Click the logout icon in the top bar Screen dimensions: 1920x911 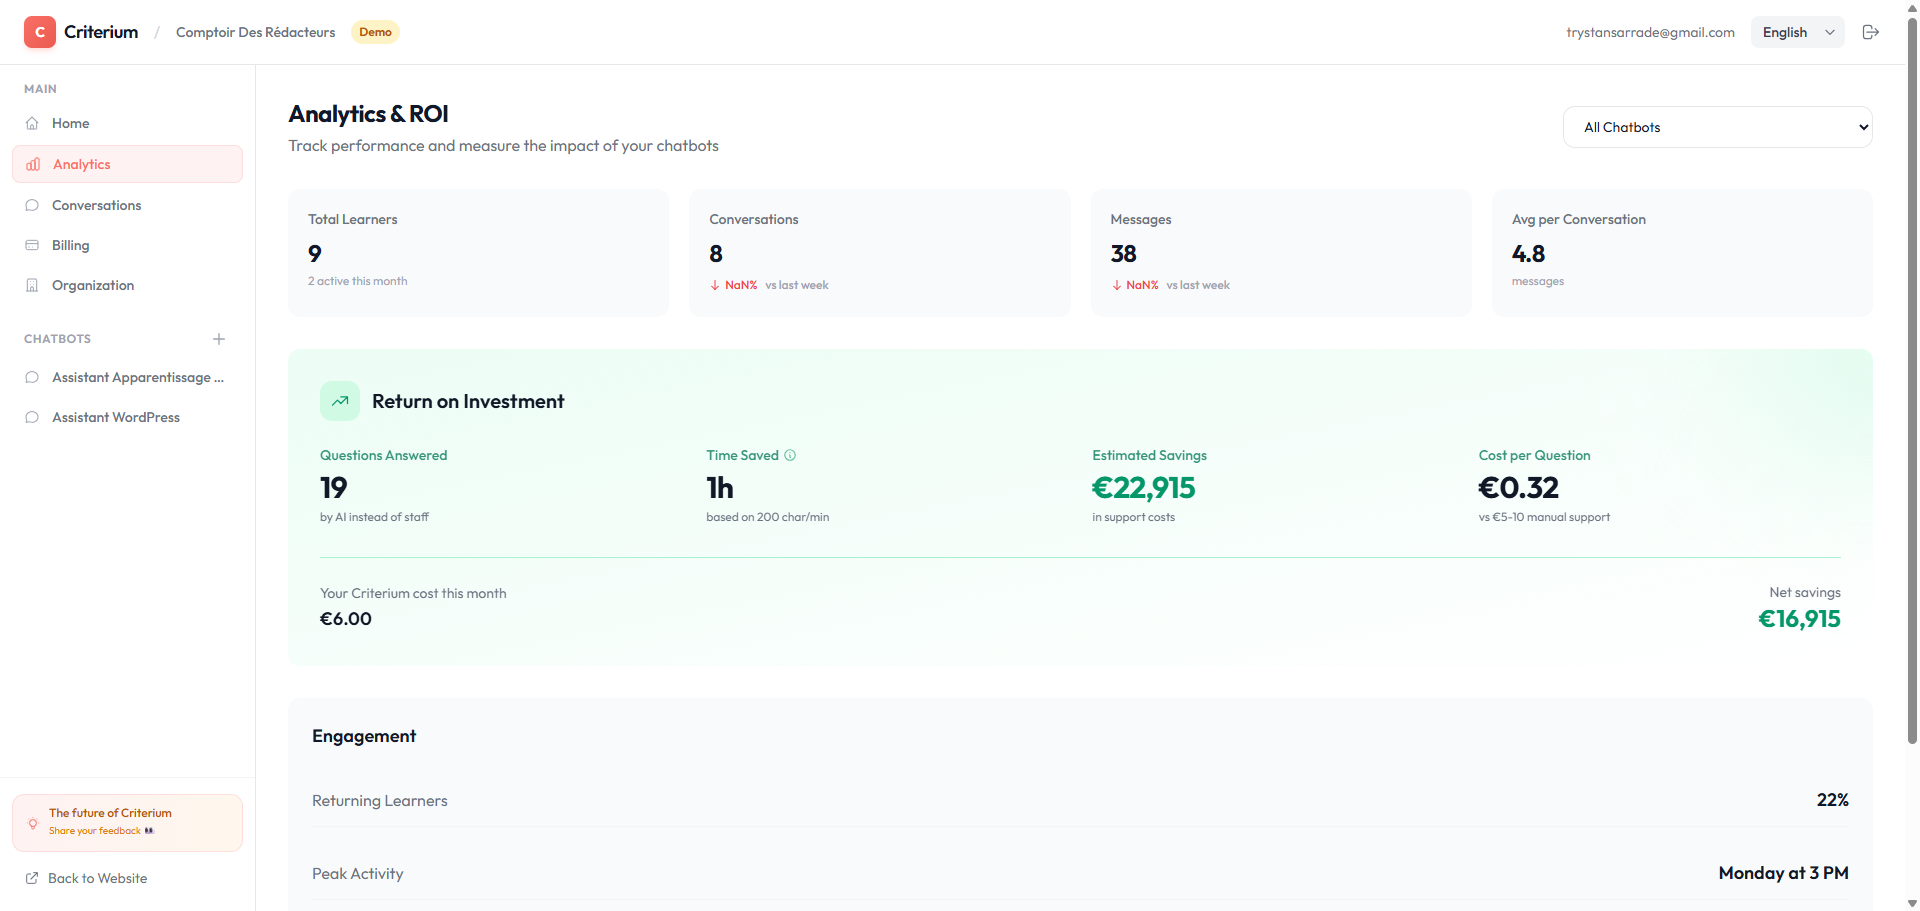1871,31
